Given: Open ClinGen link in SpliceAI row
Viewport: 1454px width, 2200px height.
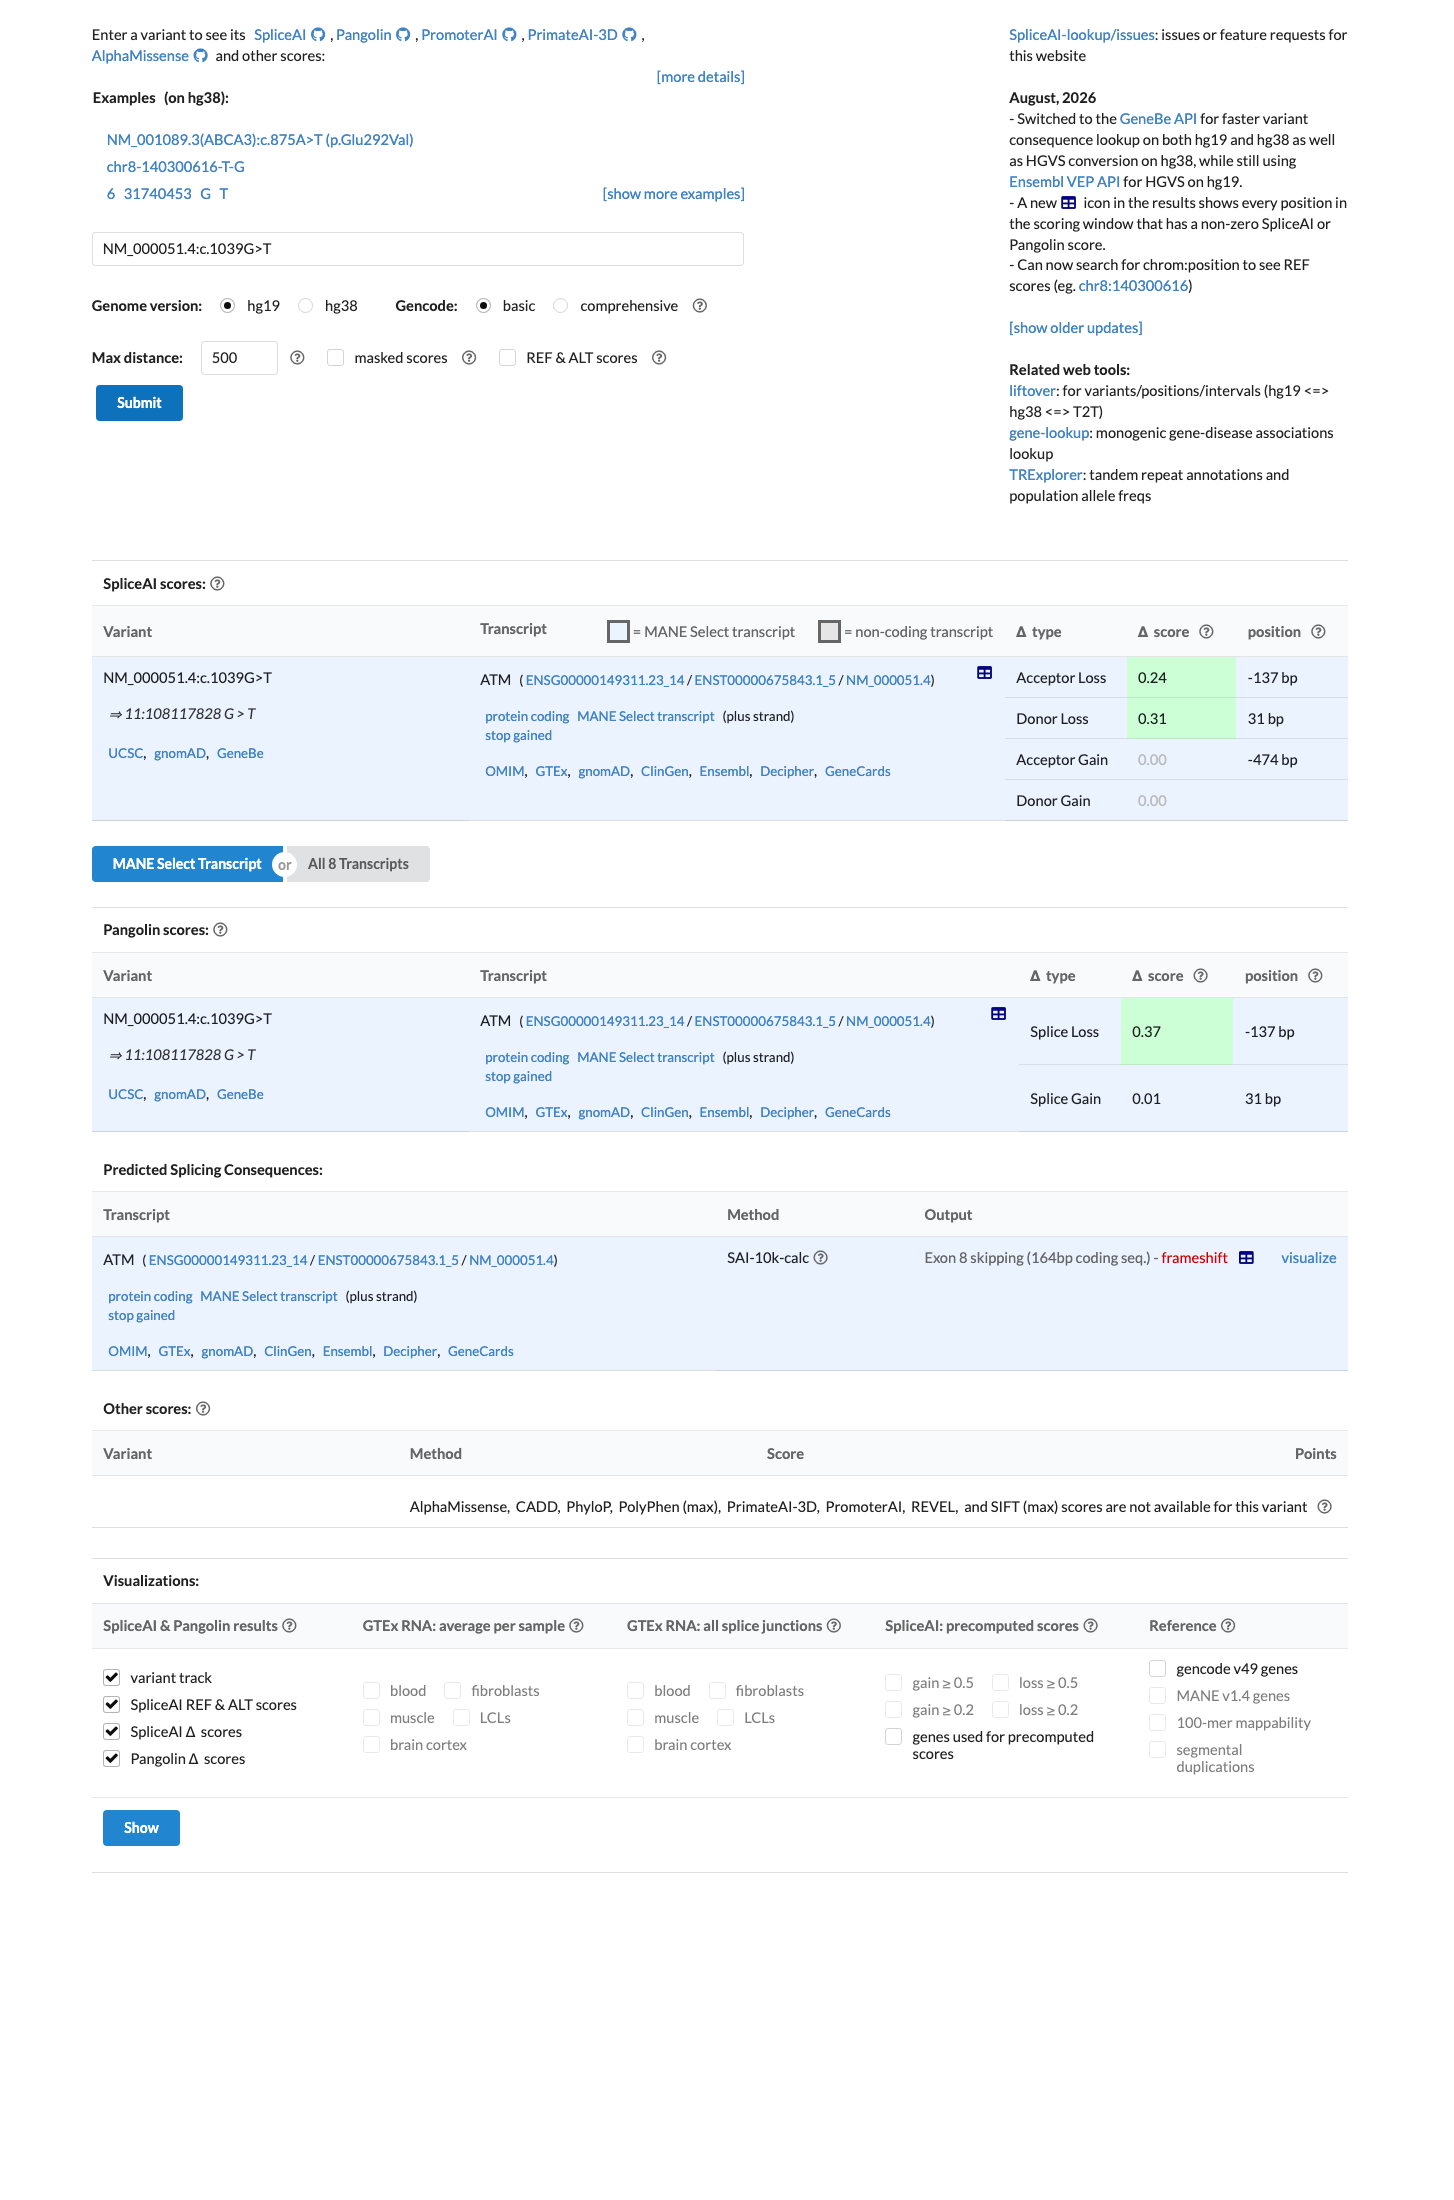Looking at the screenshot, I should pyautogui.click(x=664, y=772).
